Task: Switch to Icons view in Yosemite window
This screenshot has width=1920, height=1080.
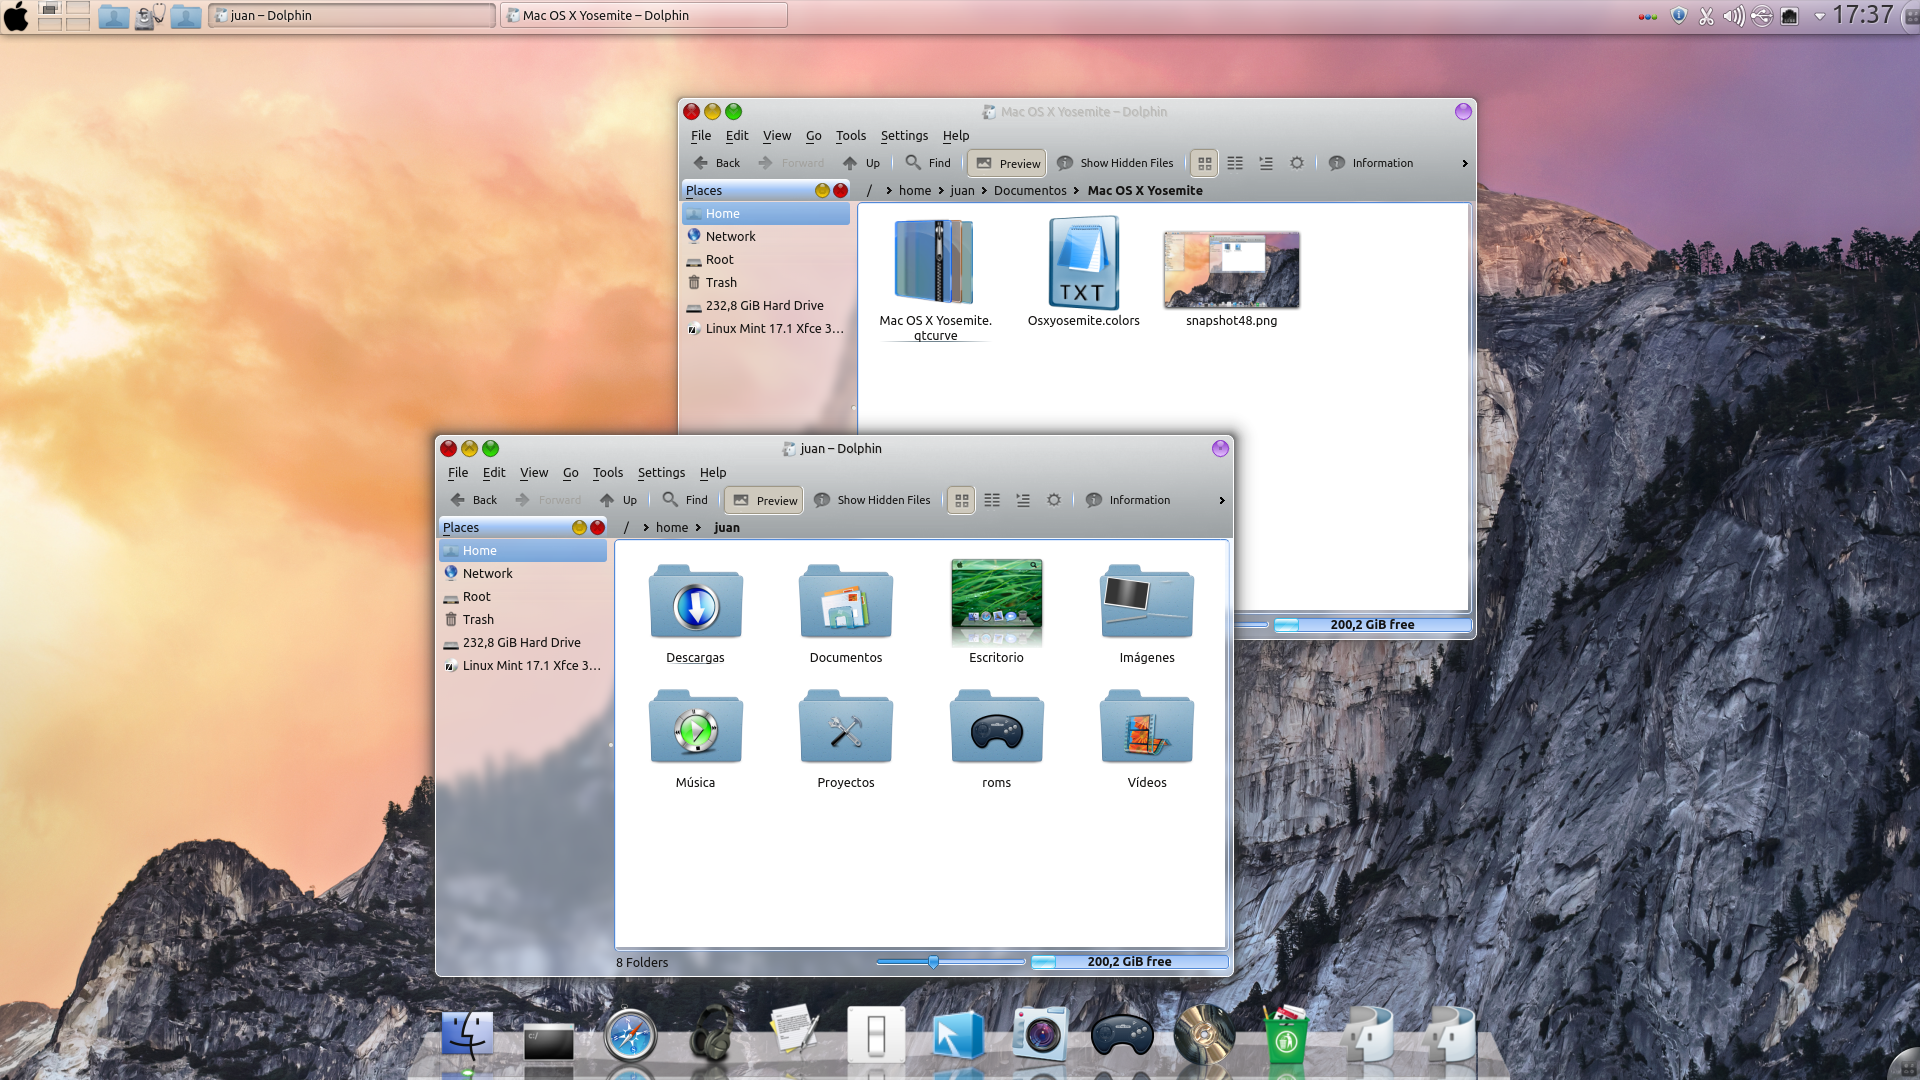Action: click(1204, 163)
